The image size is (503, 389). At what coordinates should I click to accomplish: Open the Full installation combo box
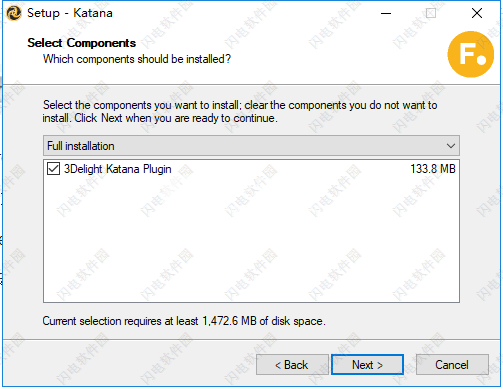pyautogui.click(x=251, y=146)
